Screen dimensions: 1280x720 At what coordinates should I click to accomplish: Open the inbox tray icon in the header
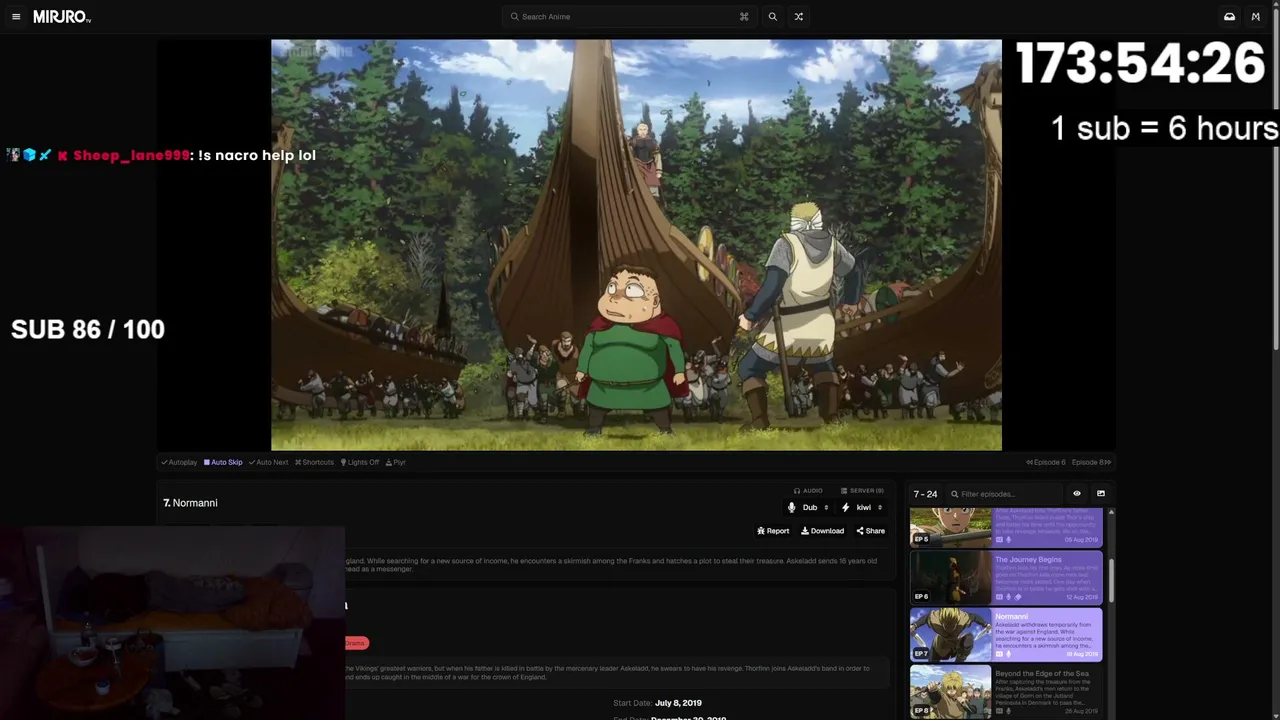pos(1229,17)
